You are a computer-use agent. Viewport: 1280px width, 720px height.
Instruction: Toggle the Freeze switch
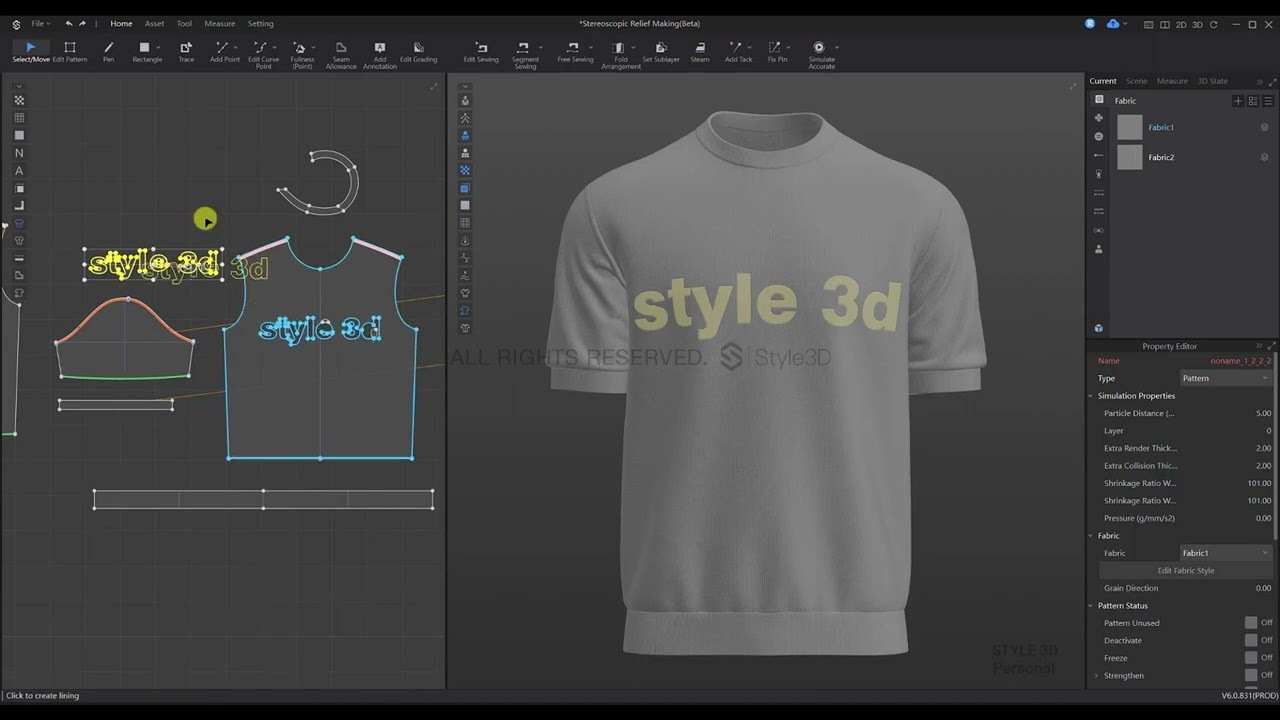point(1251,658)
